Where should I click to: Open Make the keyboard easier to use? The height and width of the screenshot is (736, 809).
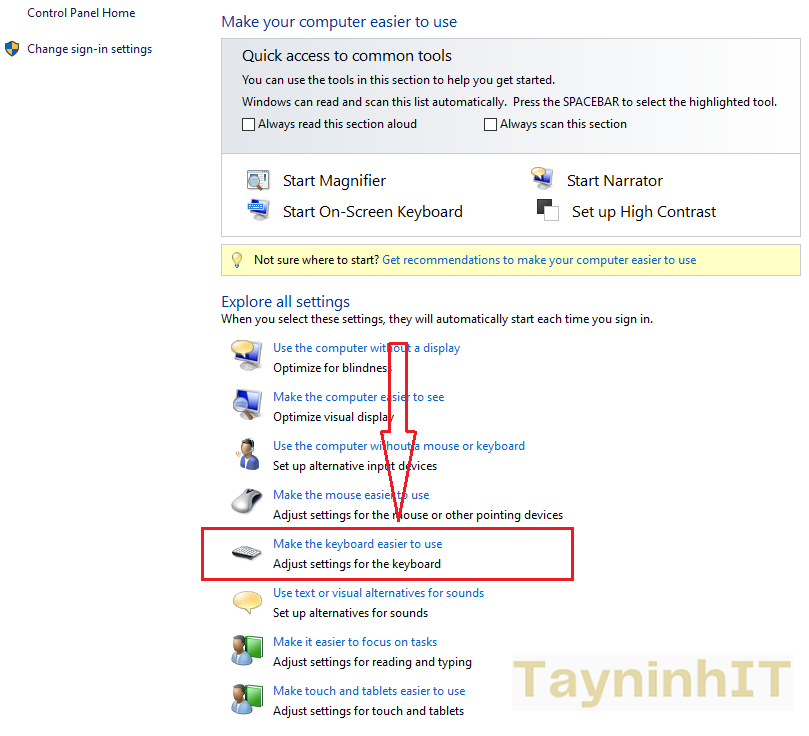[357, 544]
